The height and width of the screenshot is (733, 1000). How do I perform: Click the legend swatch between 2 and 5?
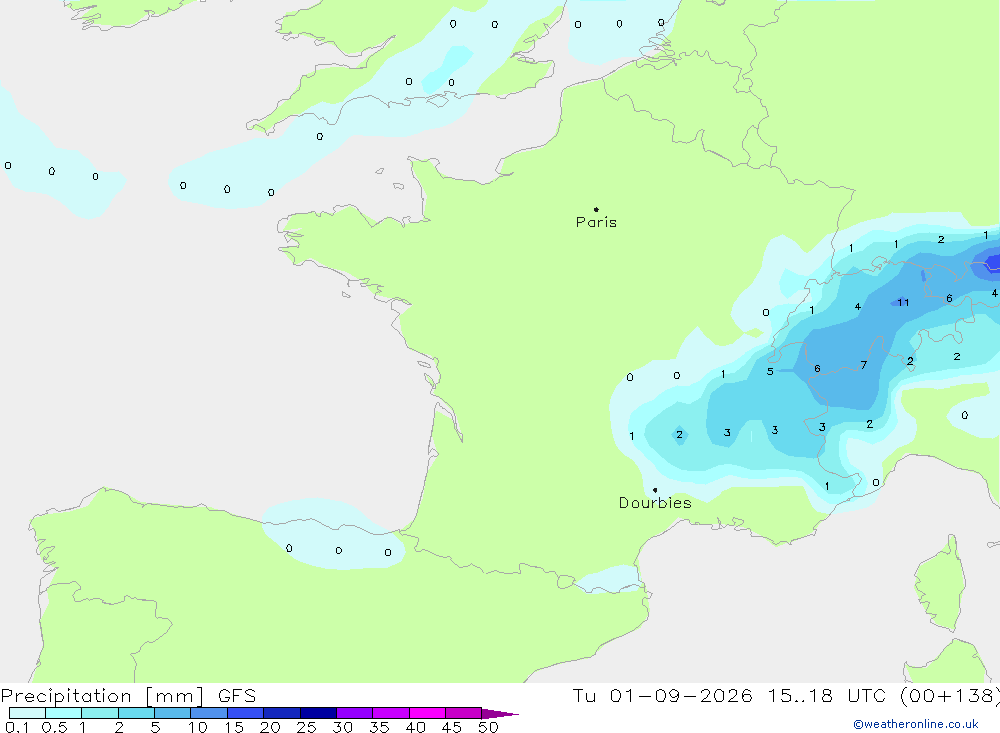136,713
